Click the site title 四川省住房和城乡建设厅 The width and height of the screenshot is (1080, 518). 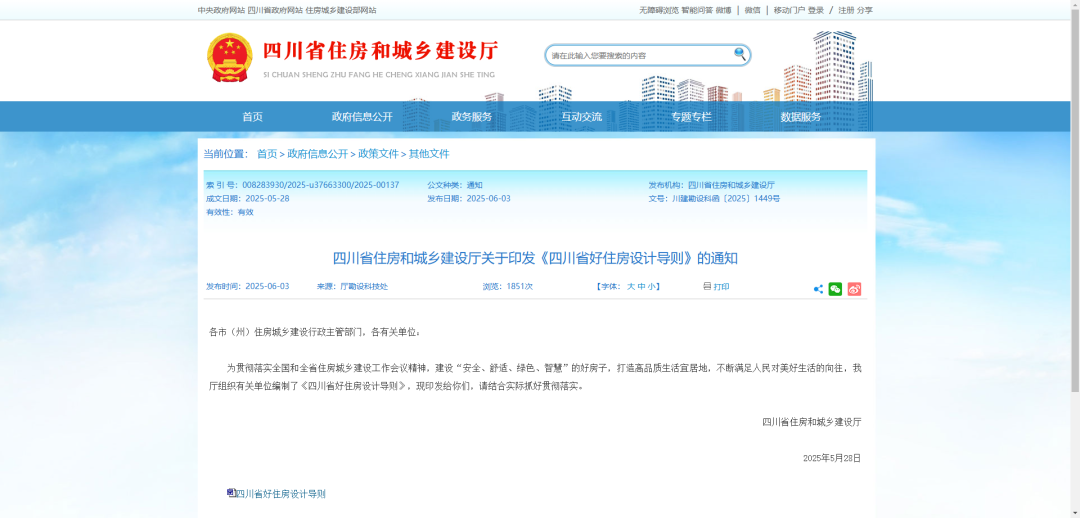click(381, 52)
